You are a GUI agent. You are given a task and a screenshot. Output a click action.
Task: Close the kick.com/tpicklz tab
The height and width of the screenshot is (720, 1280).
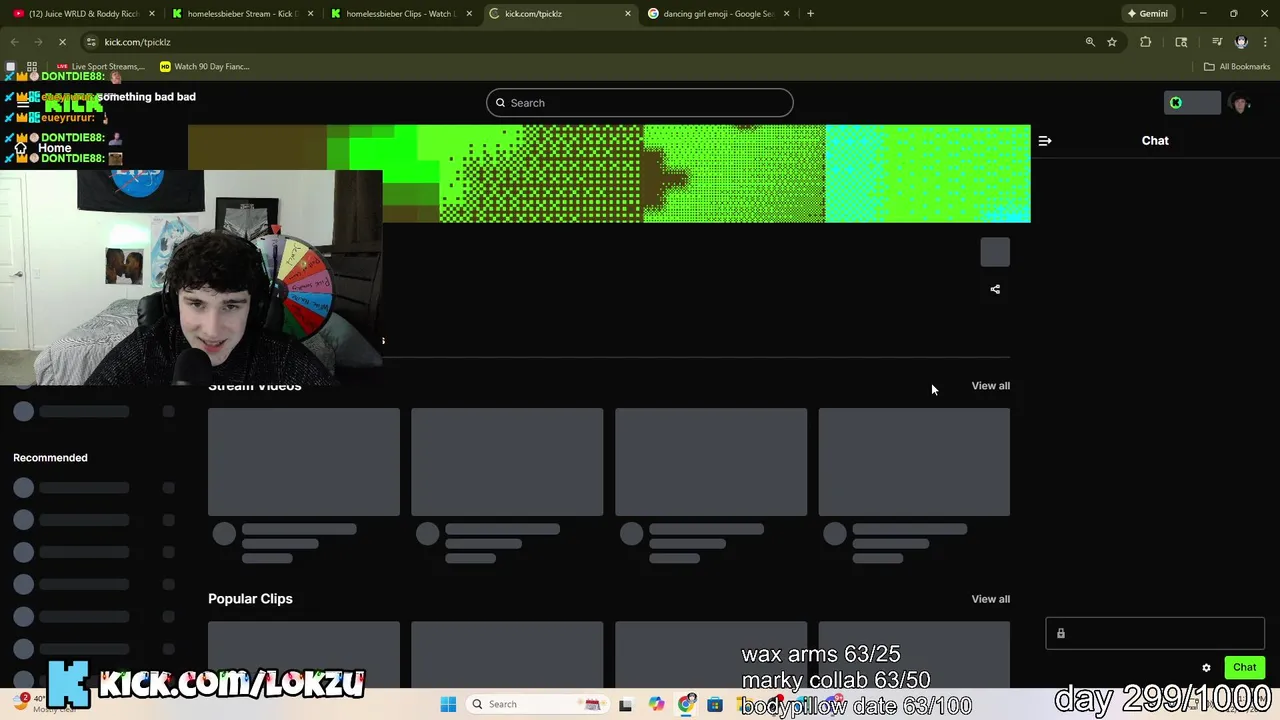coord(628,14)
